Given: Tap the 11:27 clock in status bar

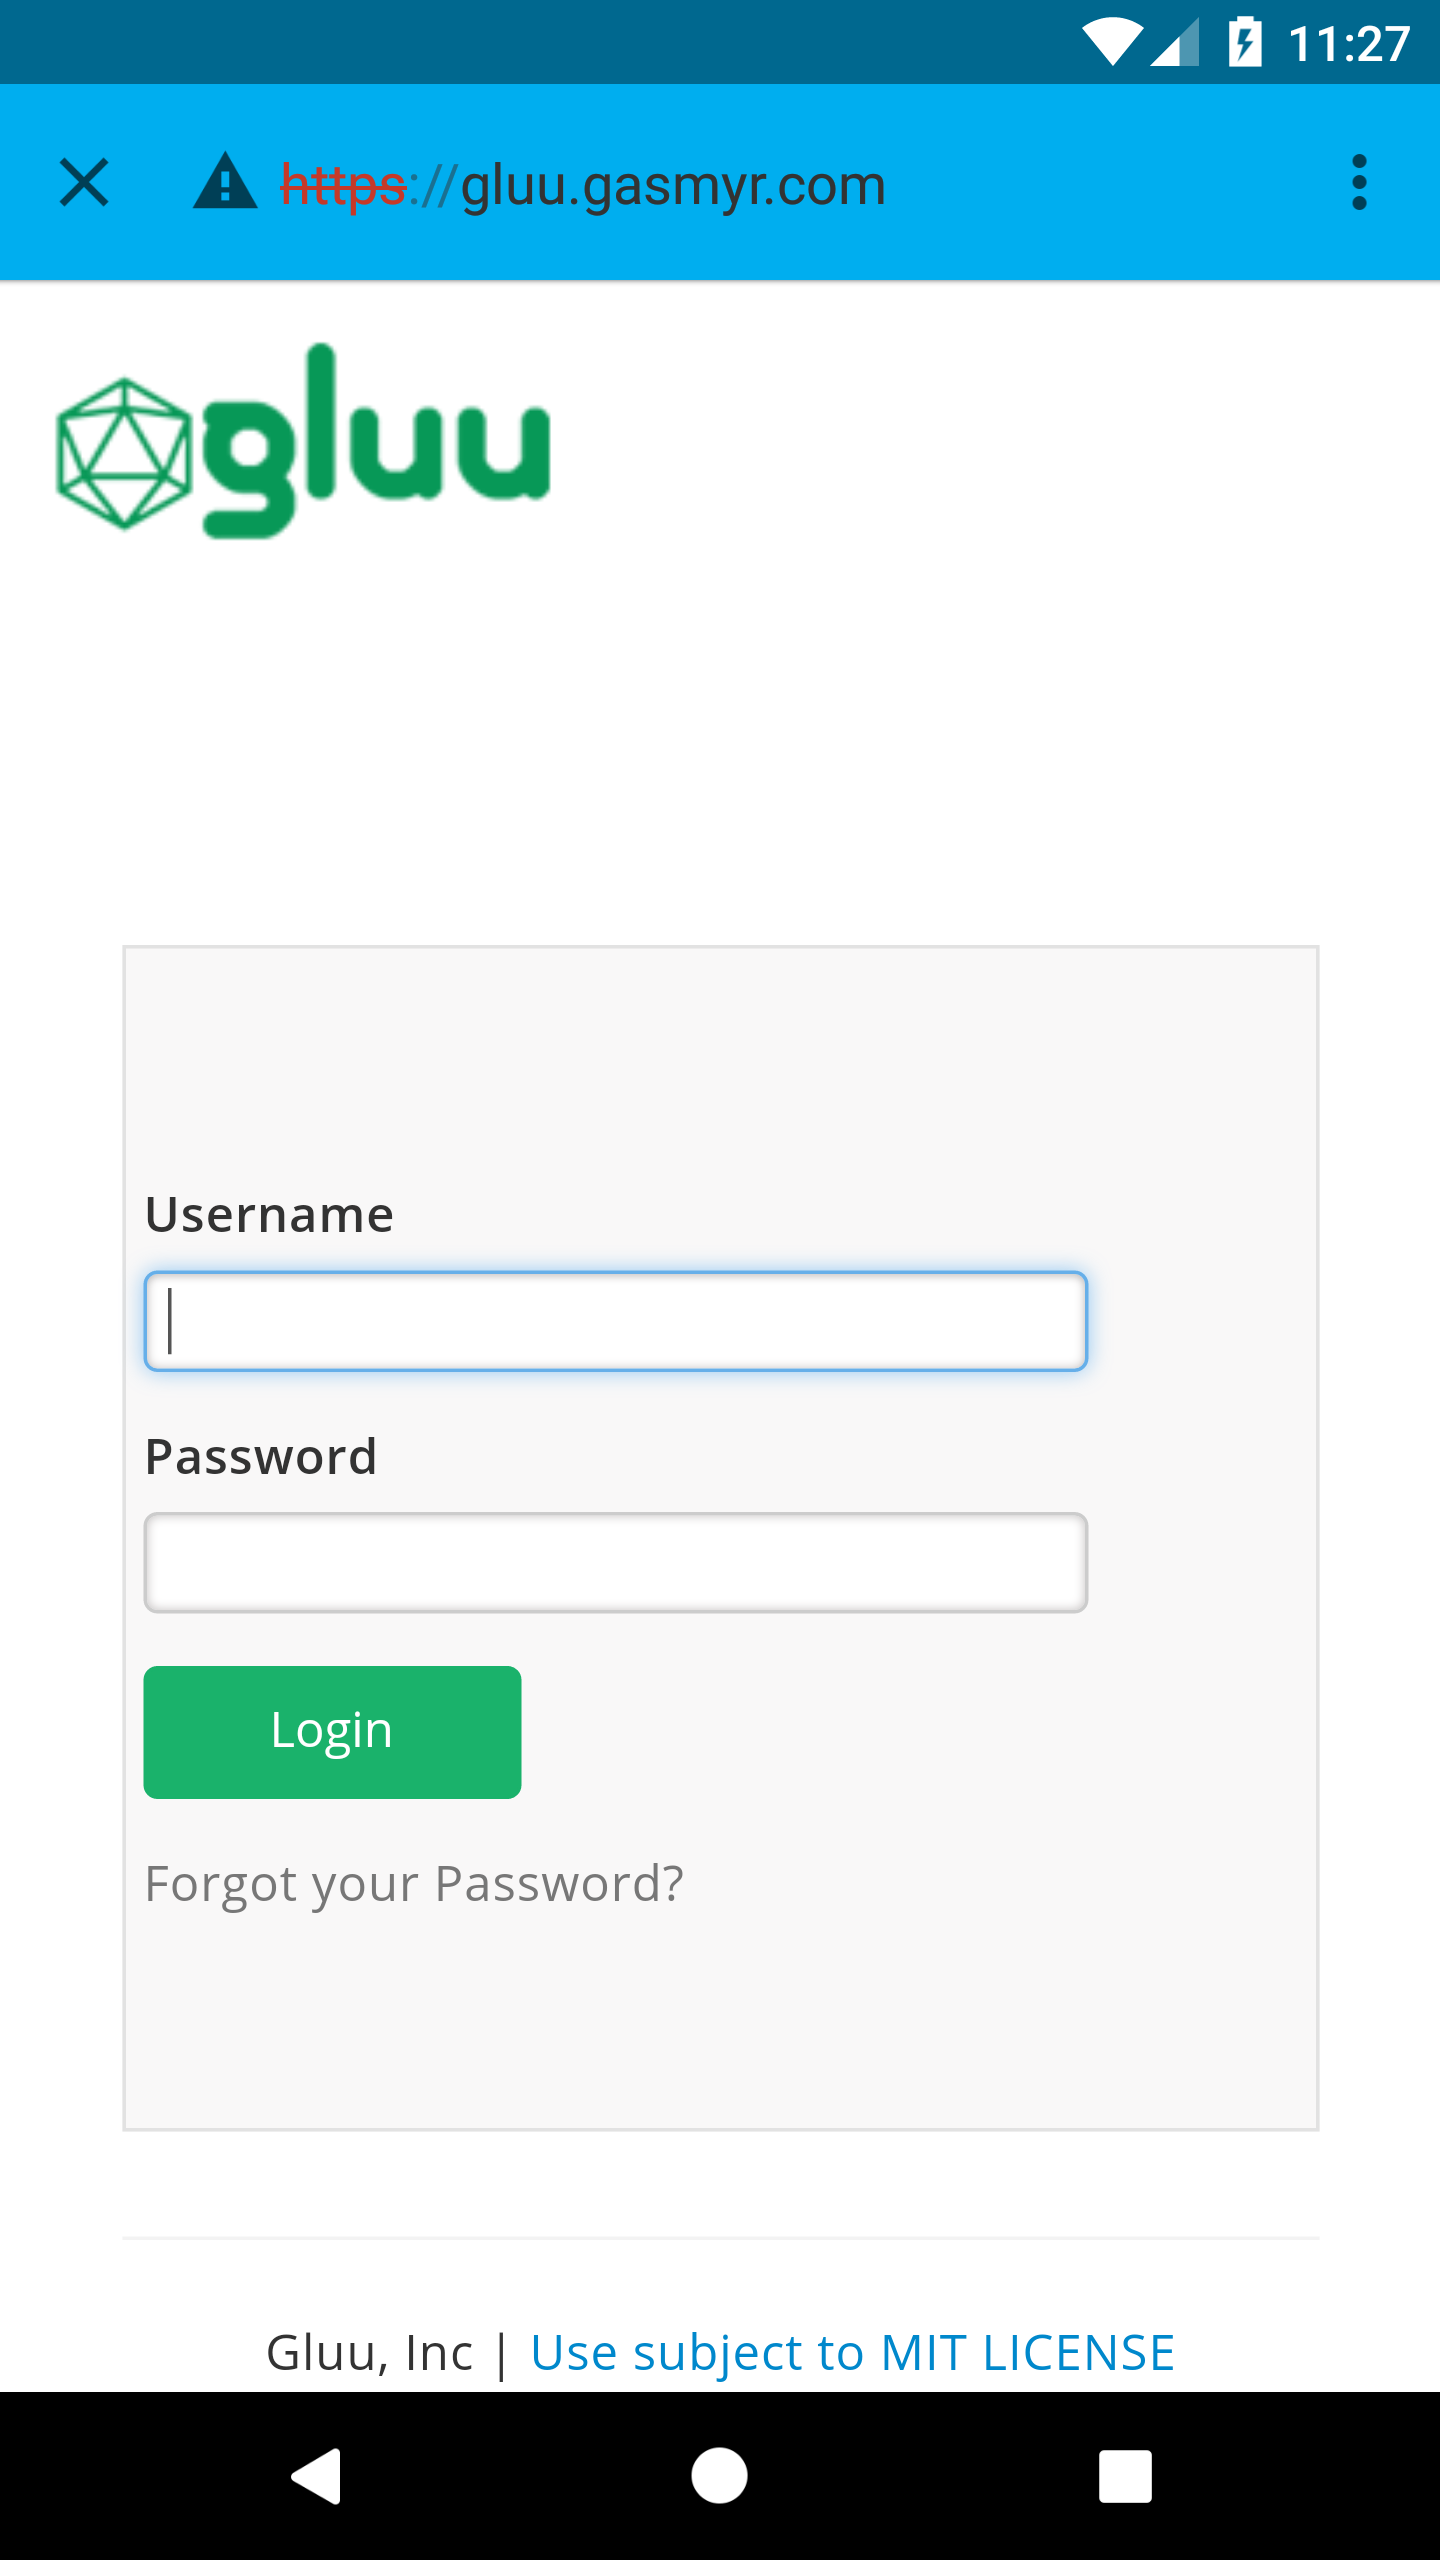Looking at the screenshot, I should coord(1349,44).
